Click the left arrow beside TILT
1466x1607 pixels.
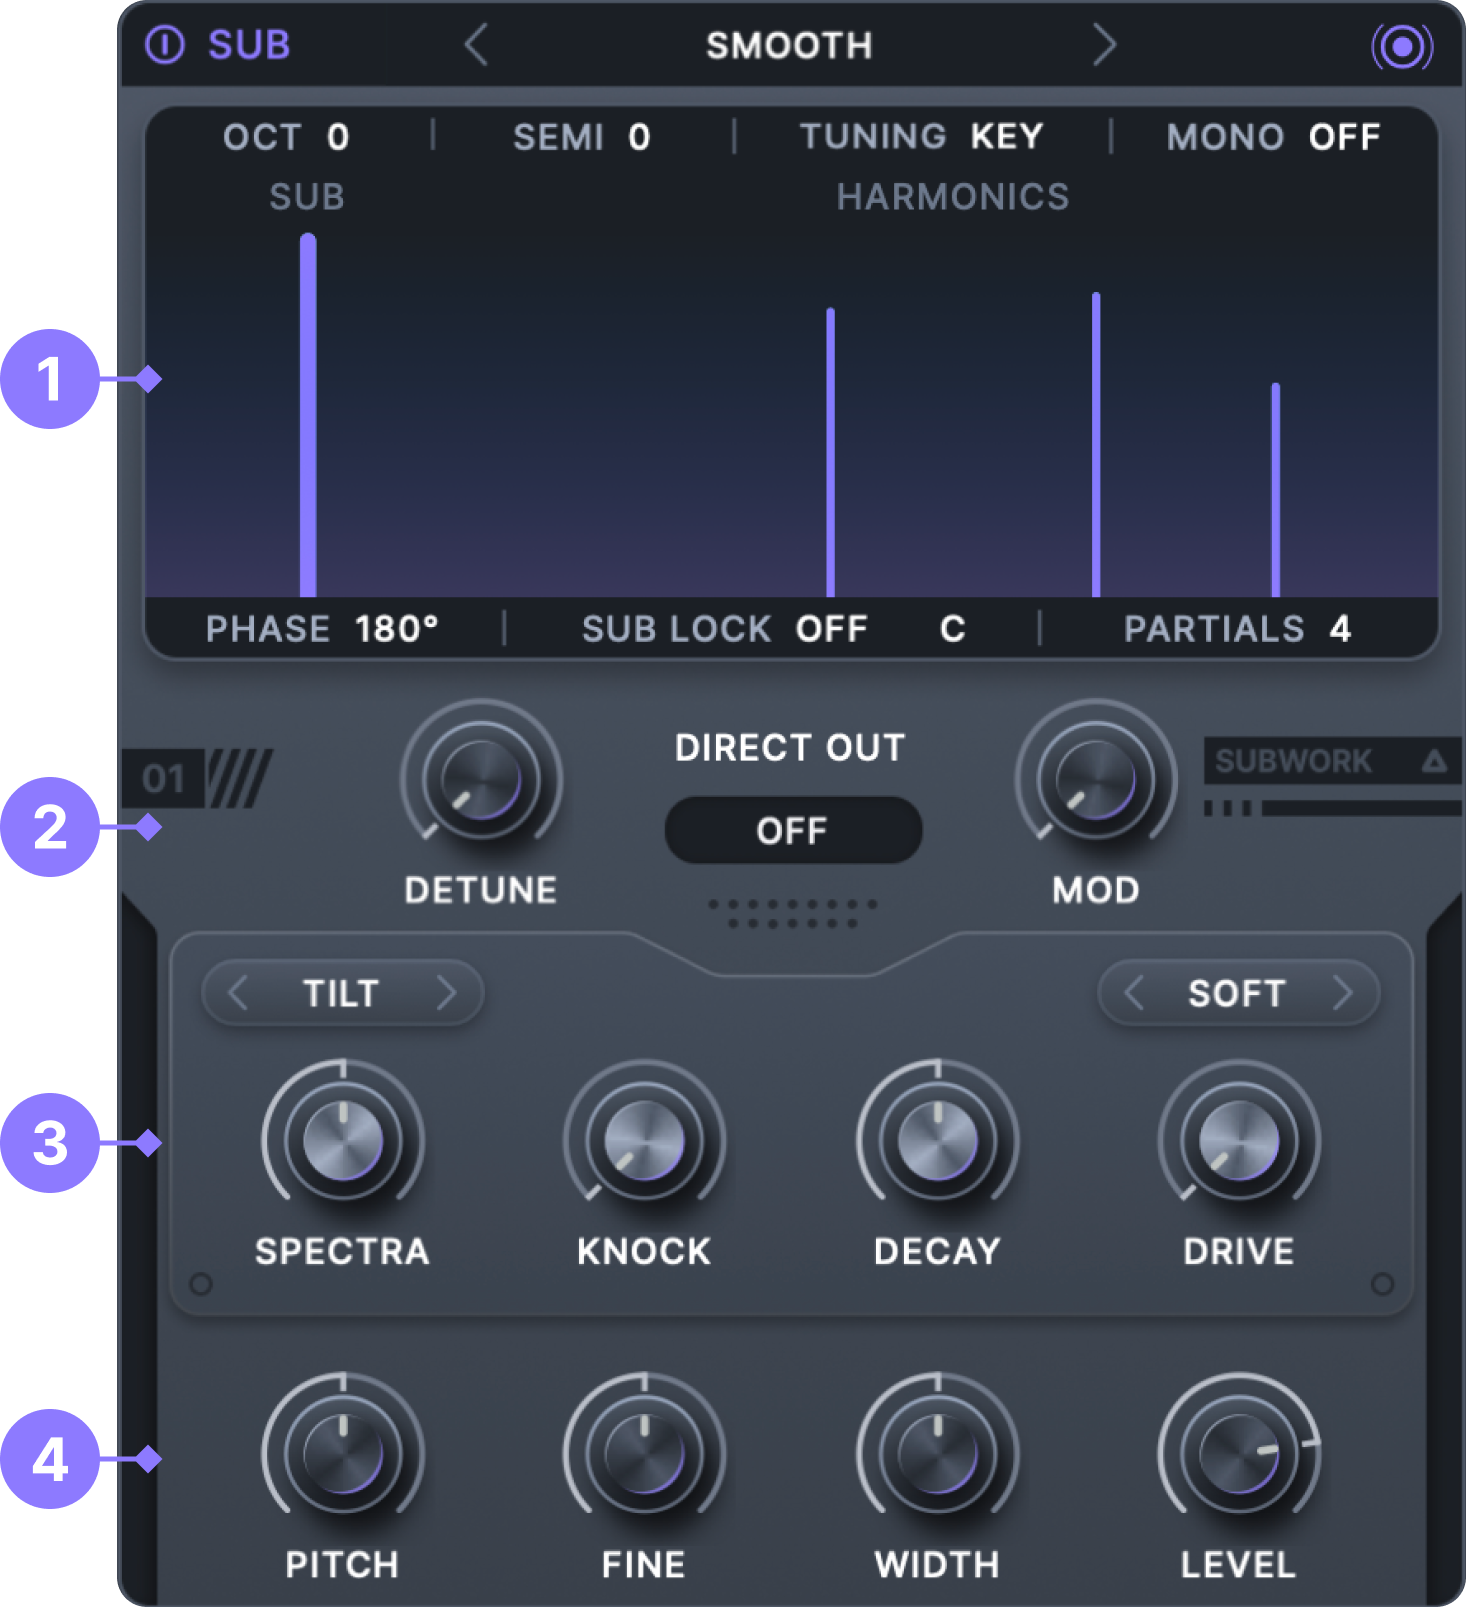[x=238, y=993]
